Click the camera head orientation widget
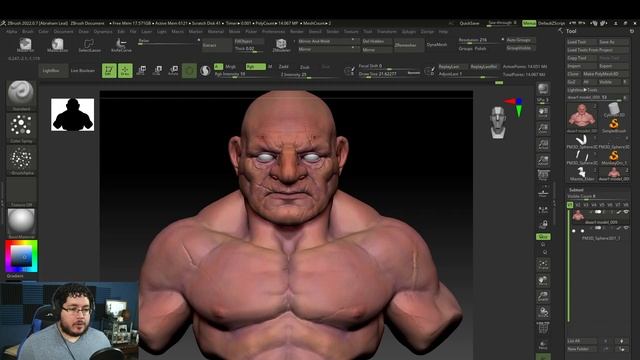The width and height of the screenshot is (640, 360). (x=498, y=122)
